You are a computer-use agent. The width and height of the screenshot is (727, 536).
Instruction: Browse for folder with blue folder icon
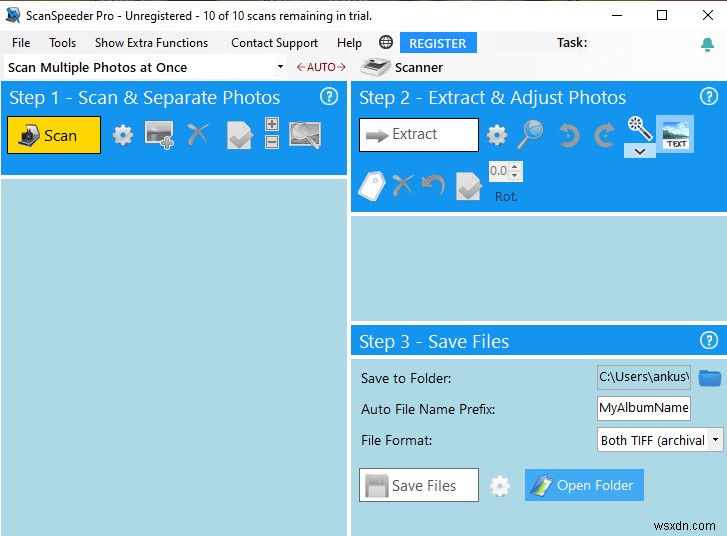point(710,378)
